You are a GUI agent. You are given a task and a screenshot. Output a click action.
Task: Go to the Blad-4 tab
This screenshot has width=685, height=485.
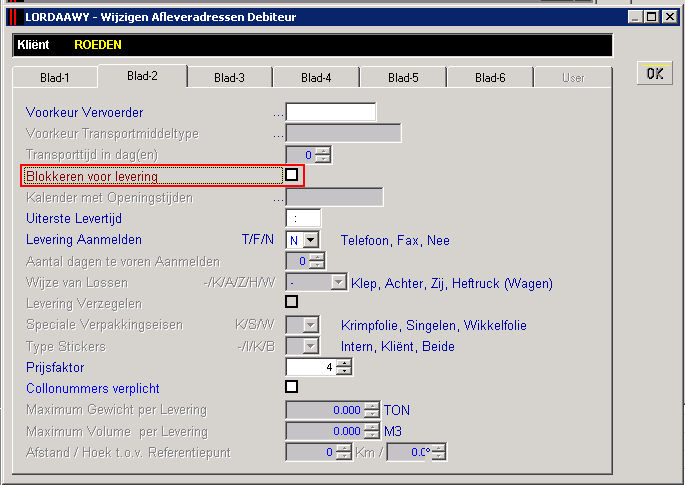pyautogui.click(x=316, y=78)
